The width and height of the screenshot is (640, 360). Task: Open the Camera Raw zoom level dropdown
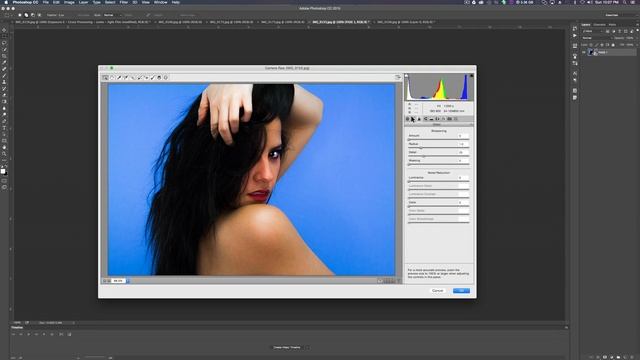pyautogui.click(x=127, y=281)
